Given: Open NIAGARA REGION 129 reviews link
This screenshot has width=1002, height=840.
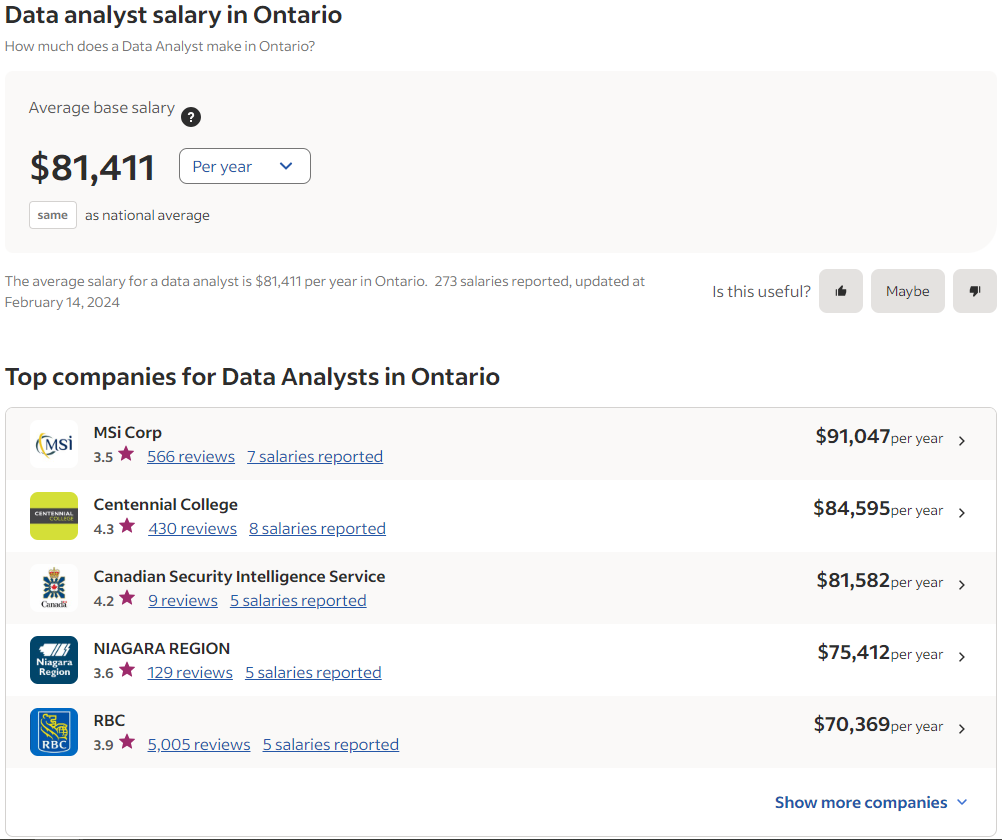Looking at the screenshot, I should click(x=190, y=673).
